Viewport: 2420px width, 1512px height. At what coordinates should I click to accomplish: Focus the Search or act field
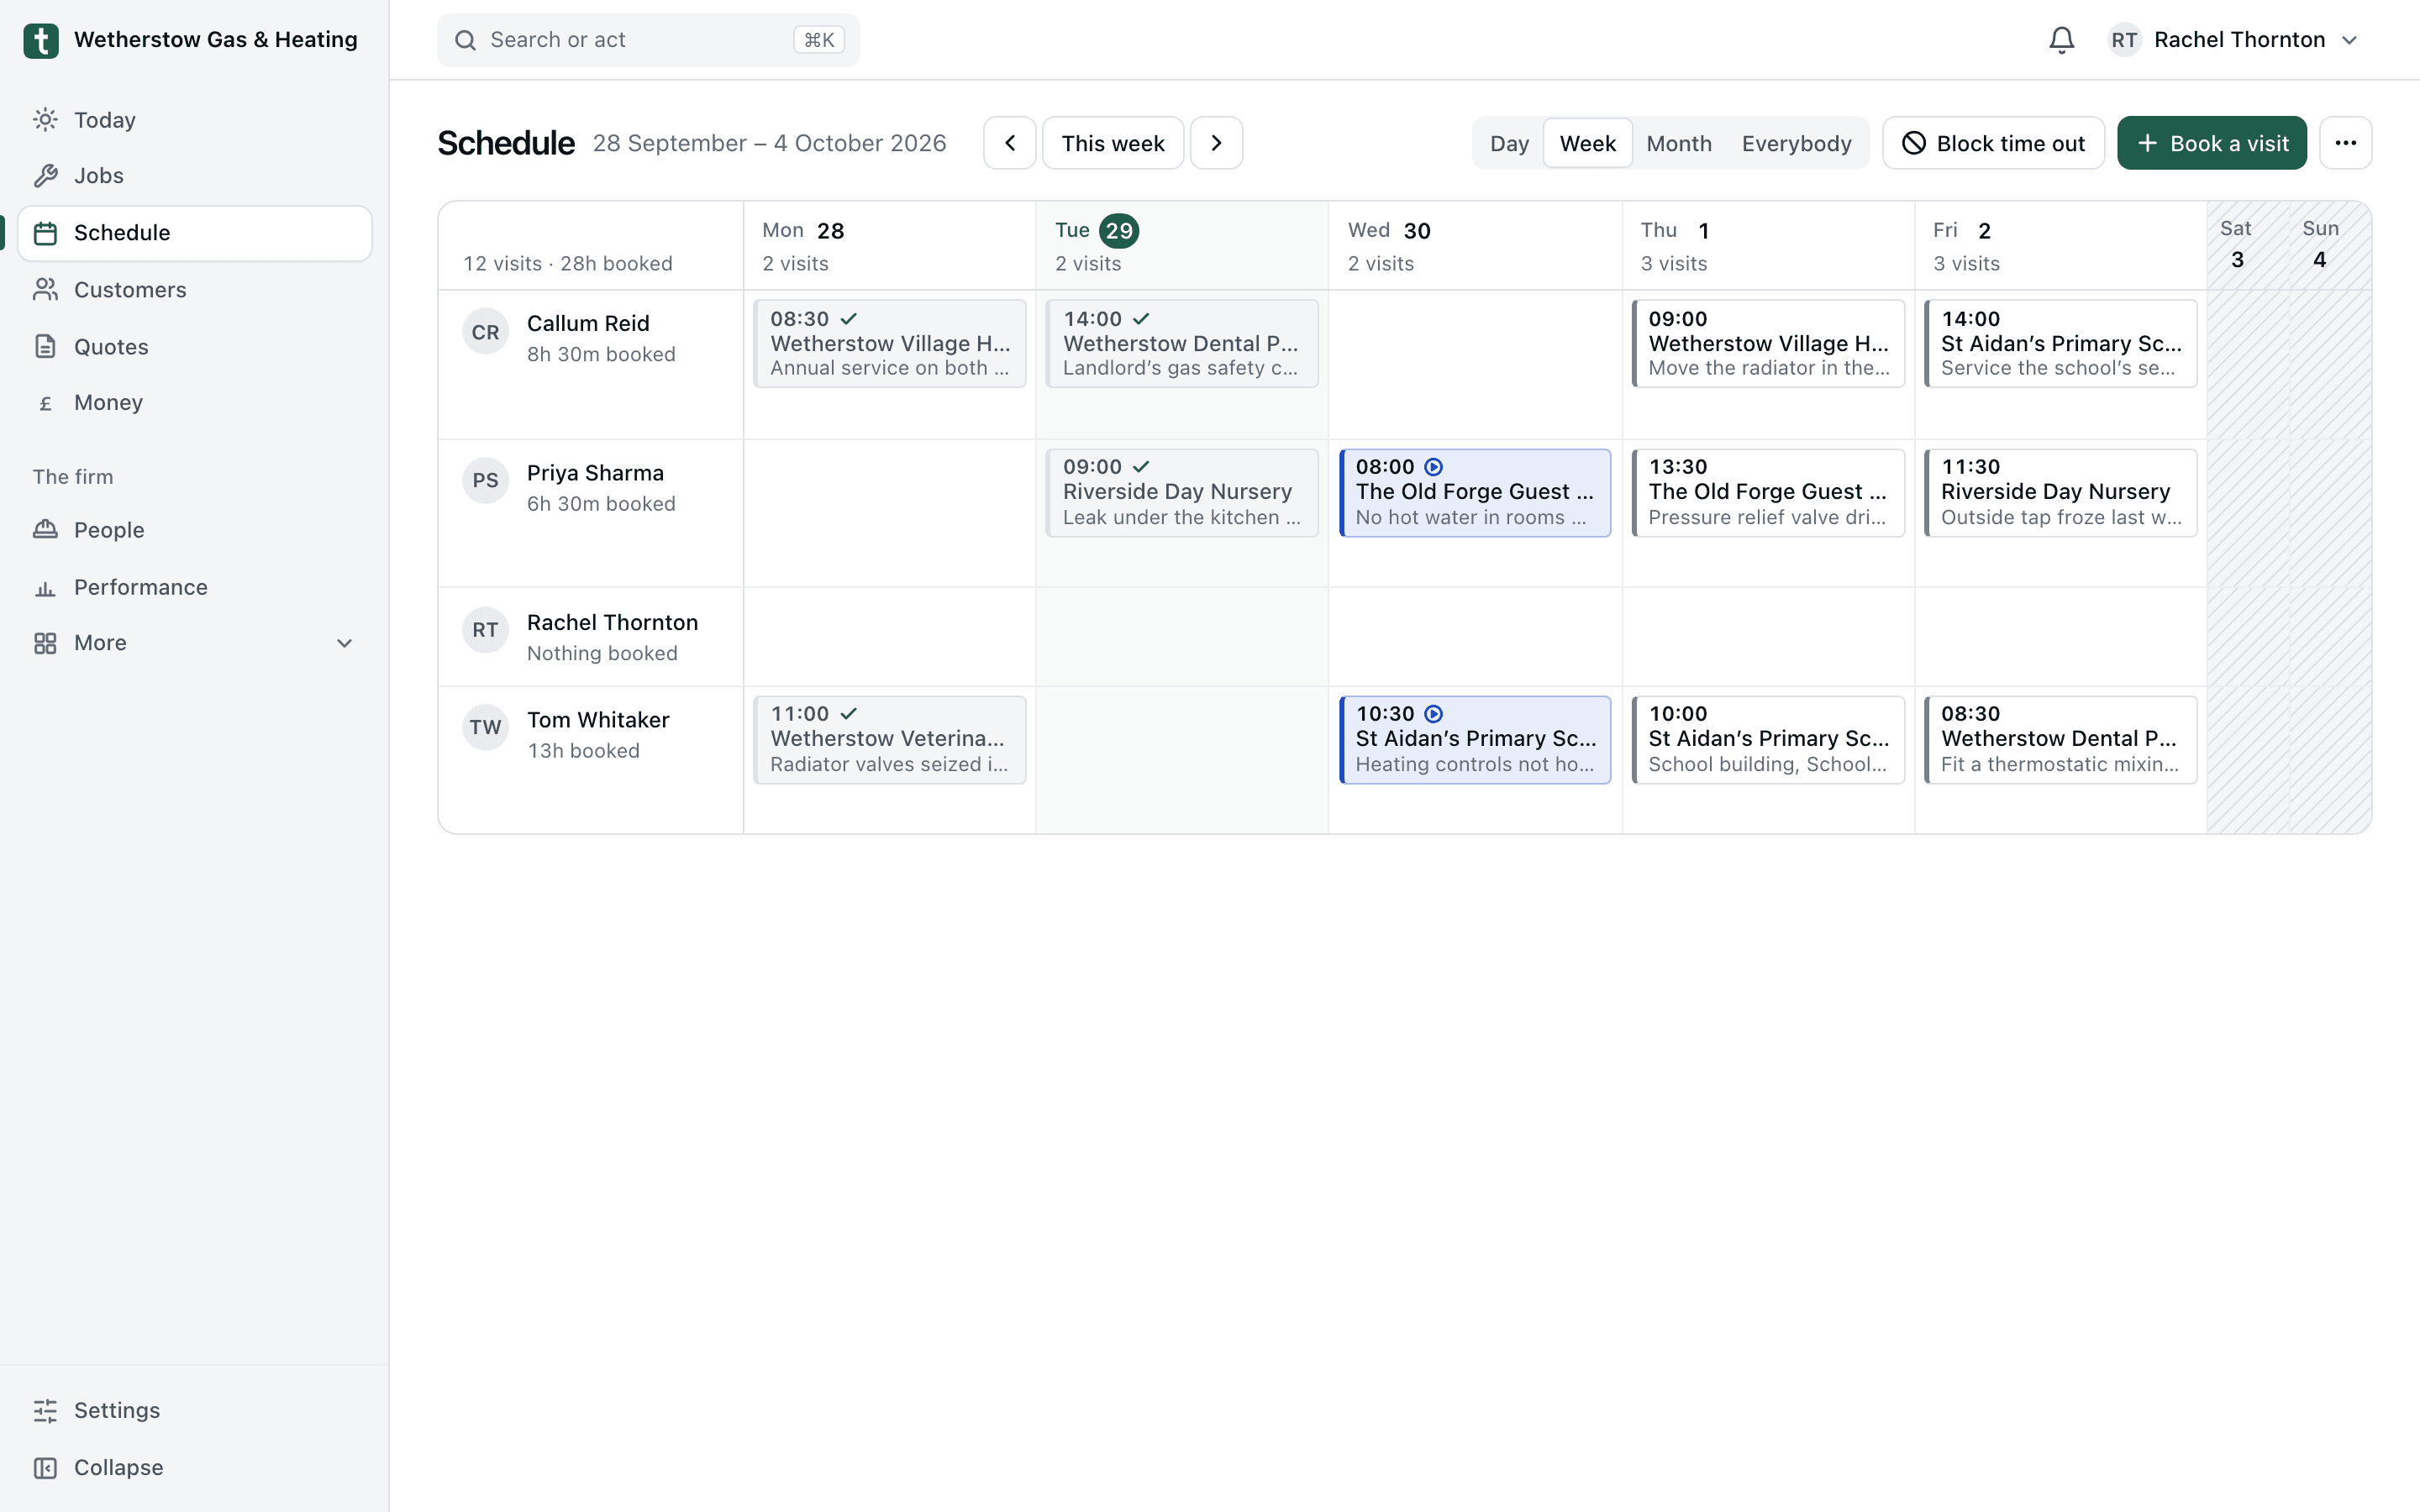[648, 40]
